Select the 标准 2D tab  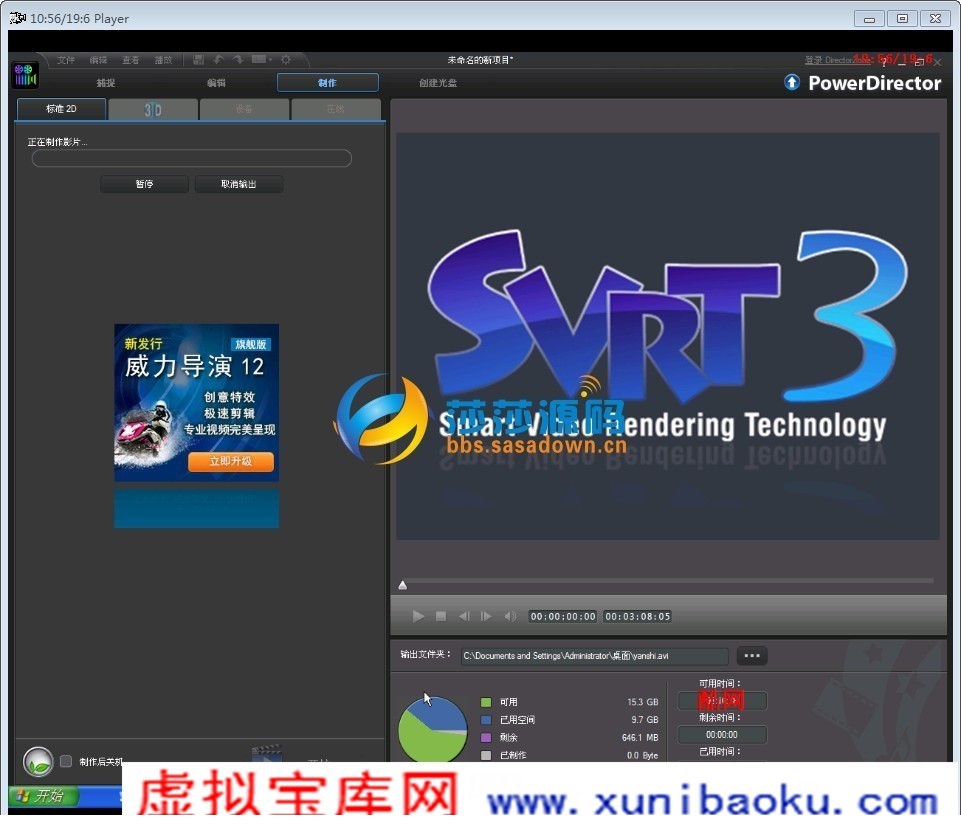[61, 109]
